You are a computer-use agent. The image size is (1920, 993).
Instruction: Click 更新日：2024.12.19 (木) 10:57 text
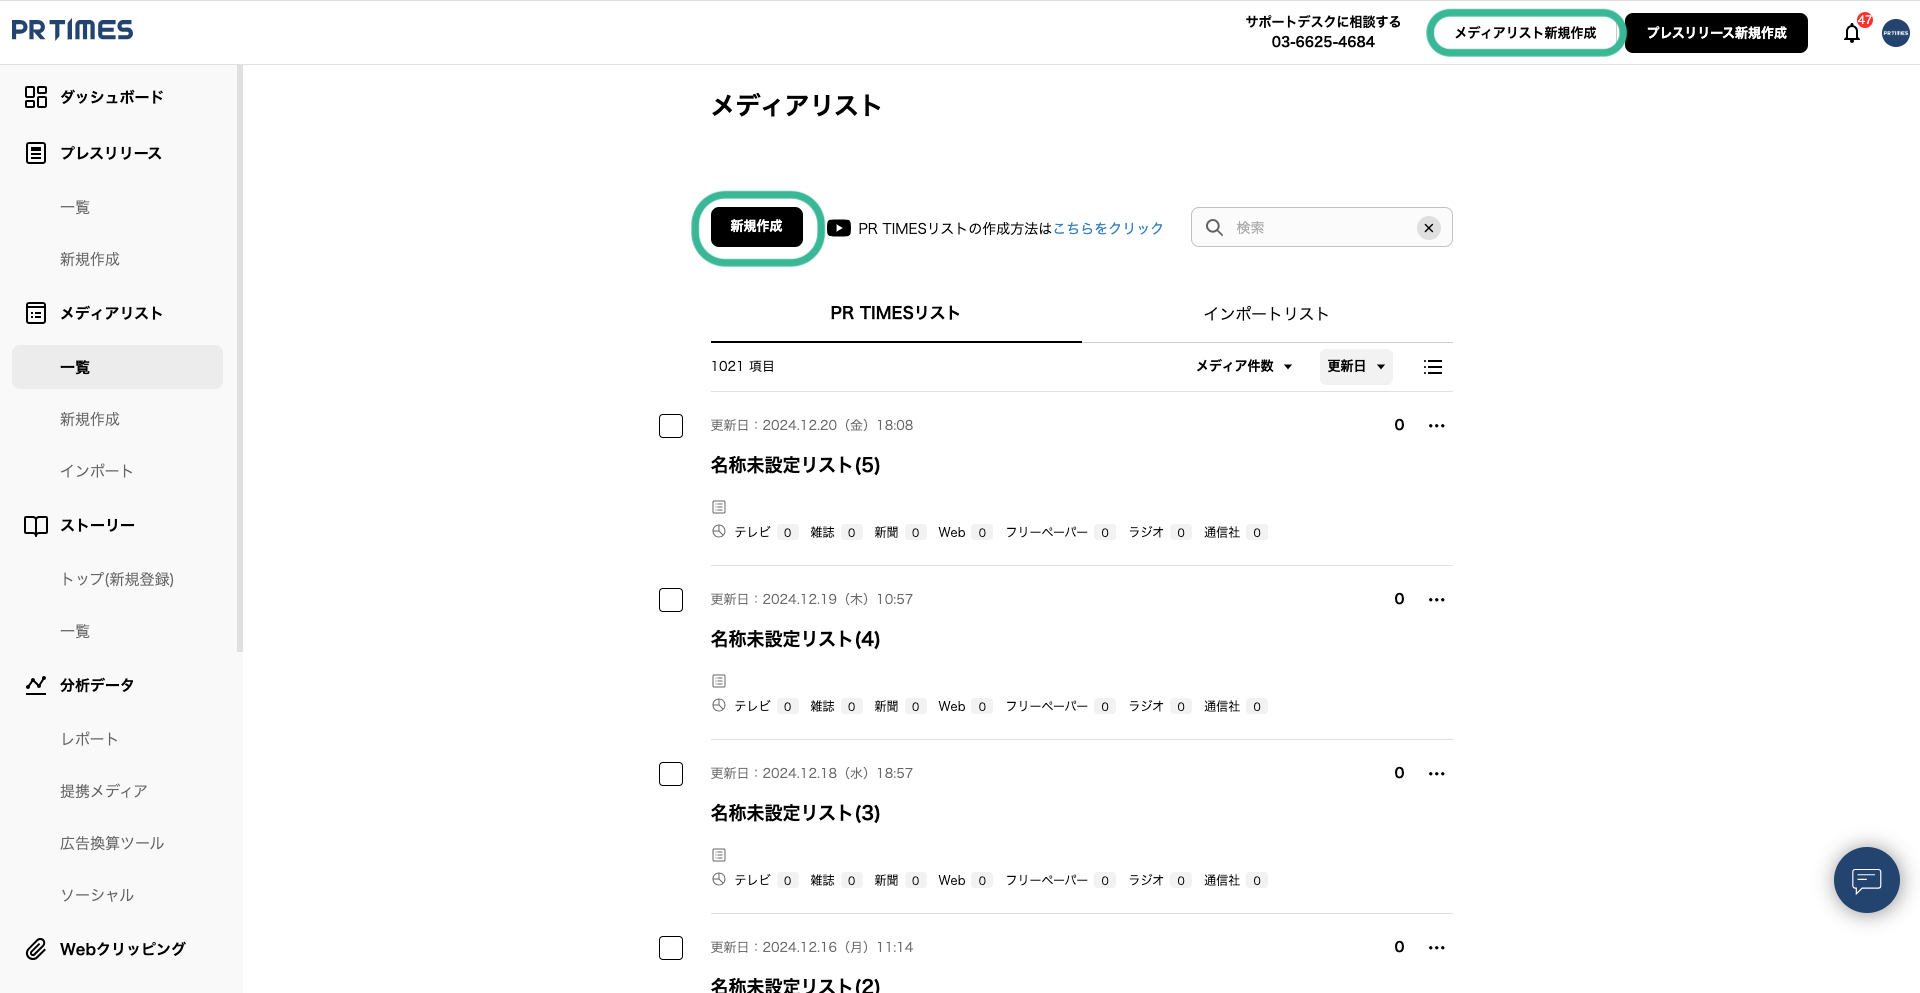tap(812, 599)
